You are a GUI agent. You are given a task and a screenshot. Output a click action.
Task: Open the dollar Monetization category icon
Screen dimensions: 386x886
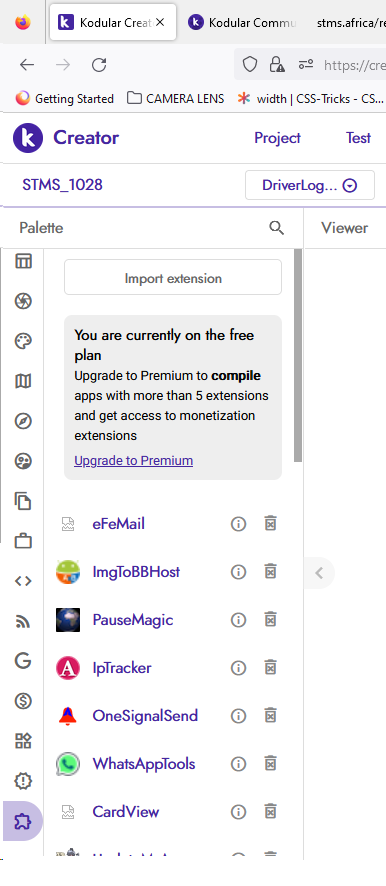(x=23, y=701)
